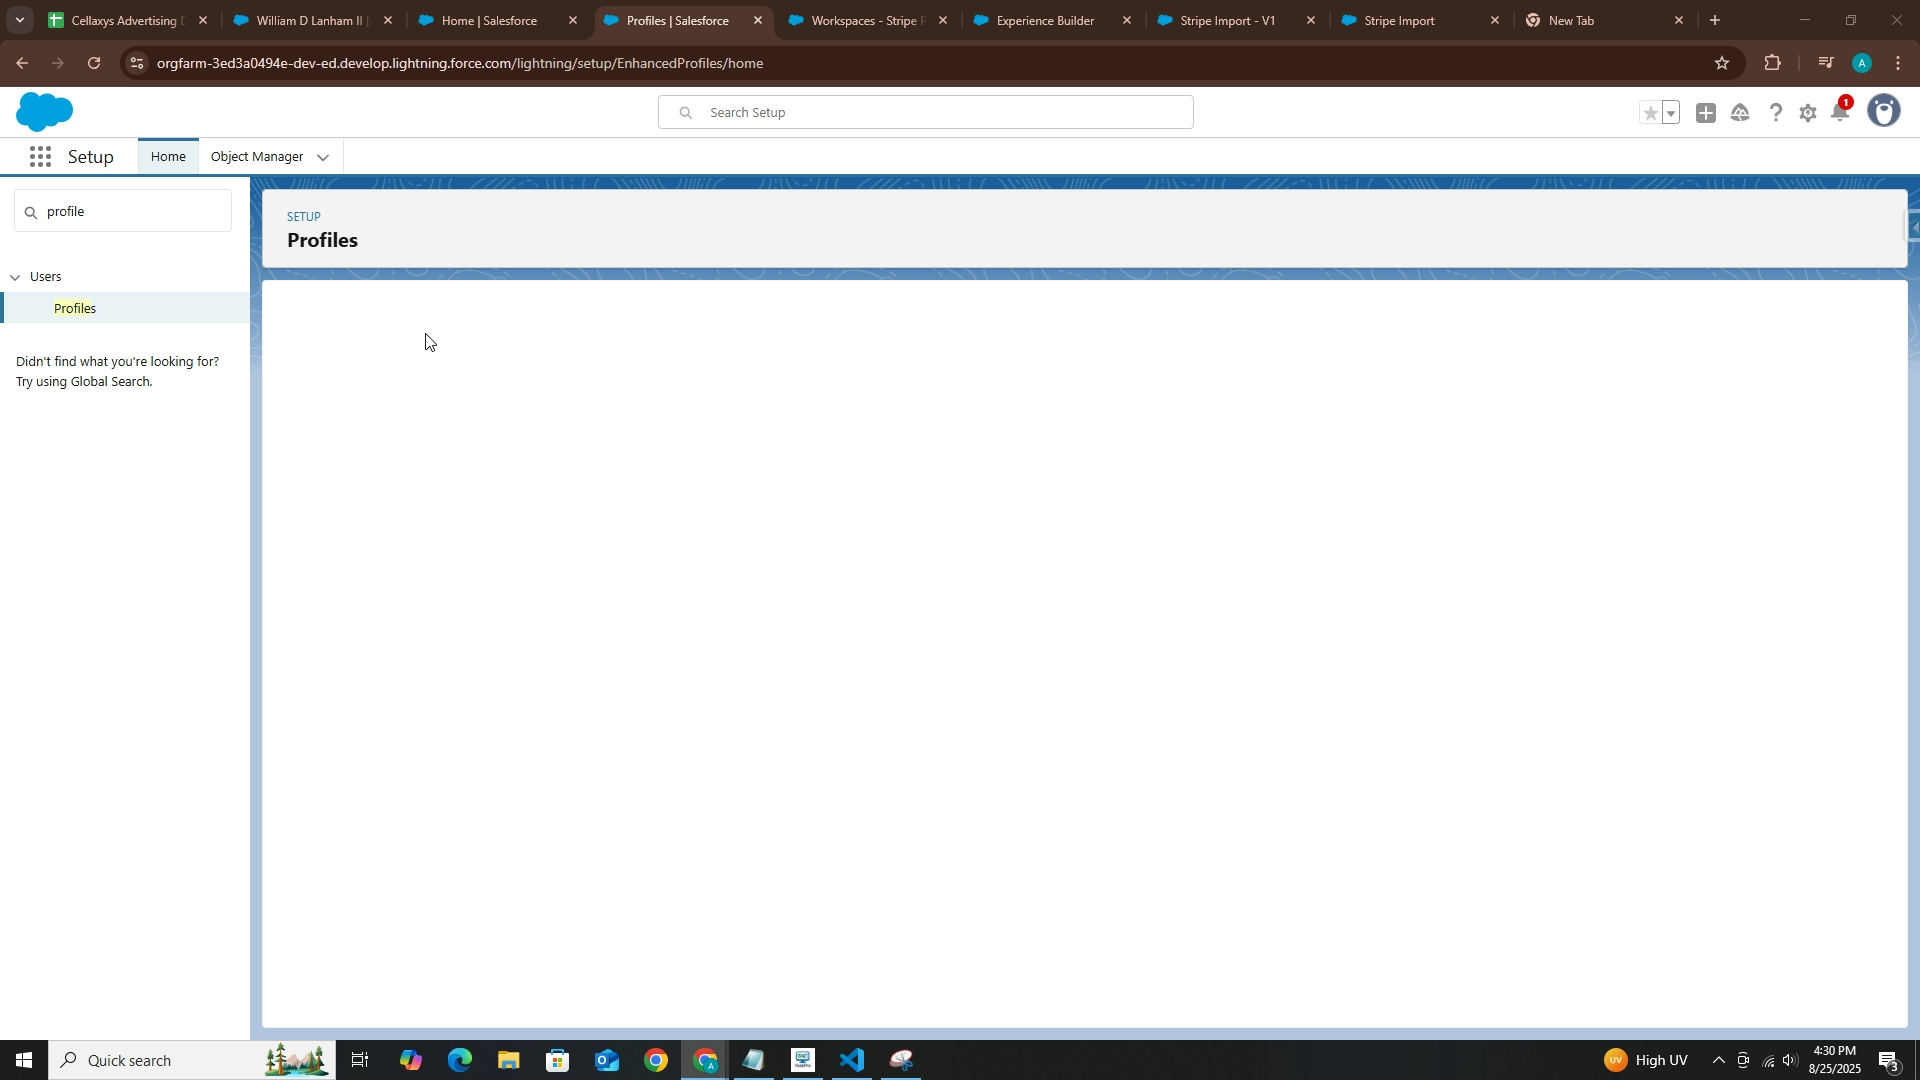Click the SETUP breadcrumb link

click(x=304, y=217)
